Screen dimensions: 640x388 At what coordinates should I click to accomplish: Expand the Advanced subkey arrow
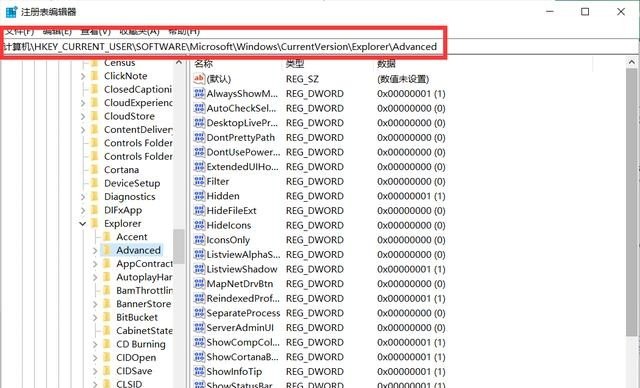95,251
